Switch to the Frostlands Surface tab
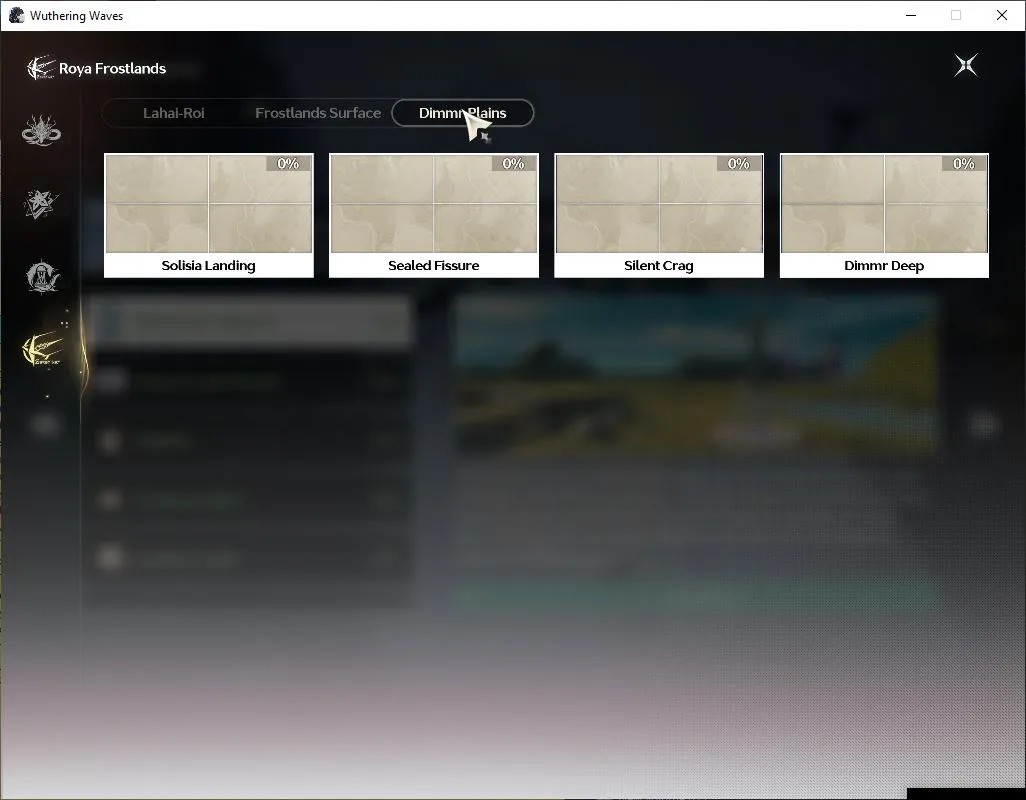This screenshot has width=1026, height=800. (x=318, y=113)
